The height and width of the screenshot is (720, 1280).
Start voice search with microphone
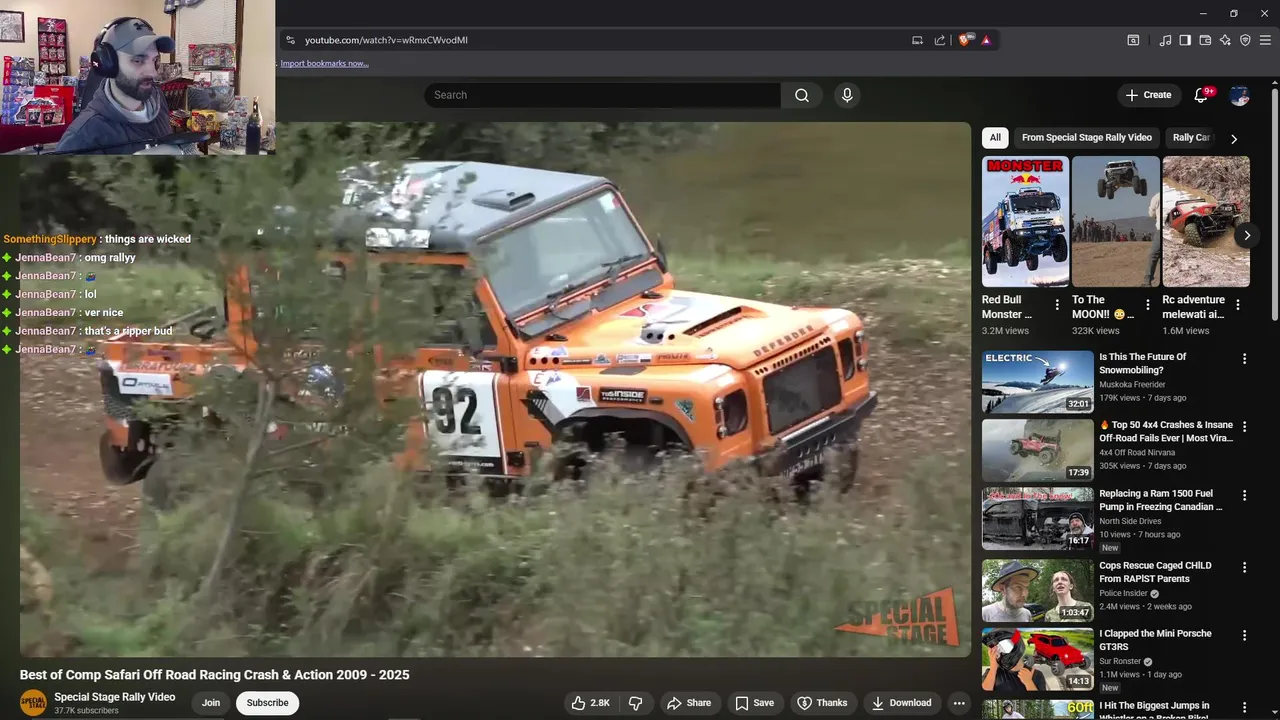[847, 95]
